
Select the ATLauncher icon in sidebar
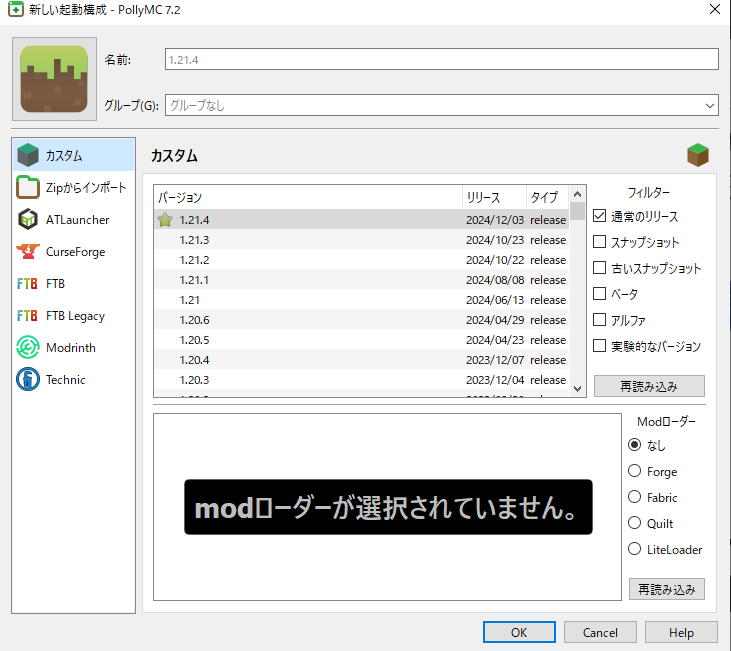(28, 219)
